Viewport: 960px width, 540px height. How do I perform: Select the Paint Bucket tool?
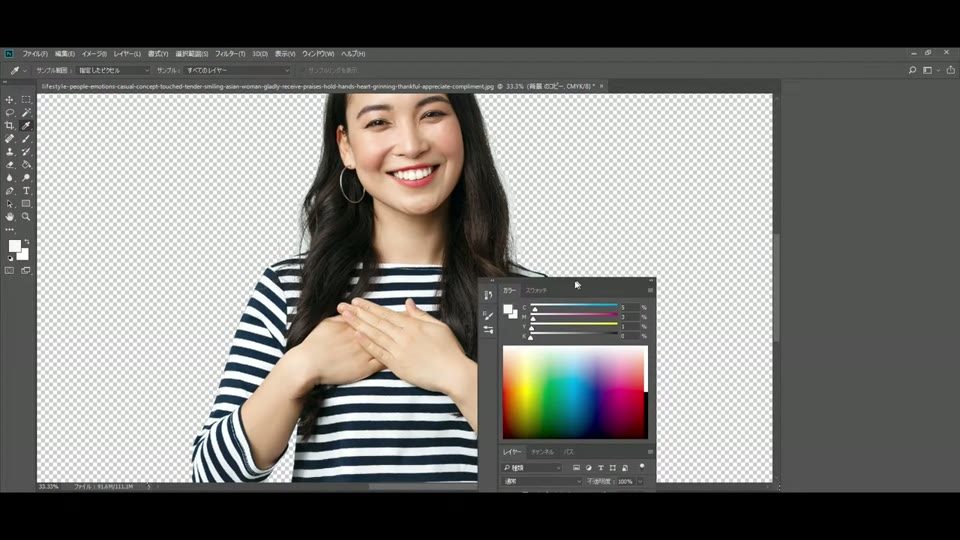coord(26,165)
